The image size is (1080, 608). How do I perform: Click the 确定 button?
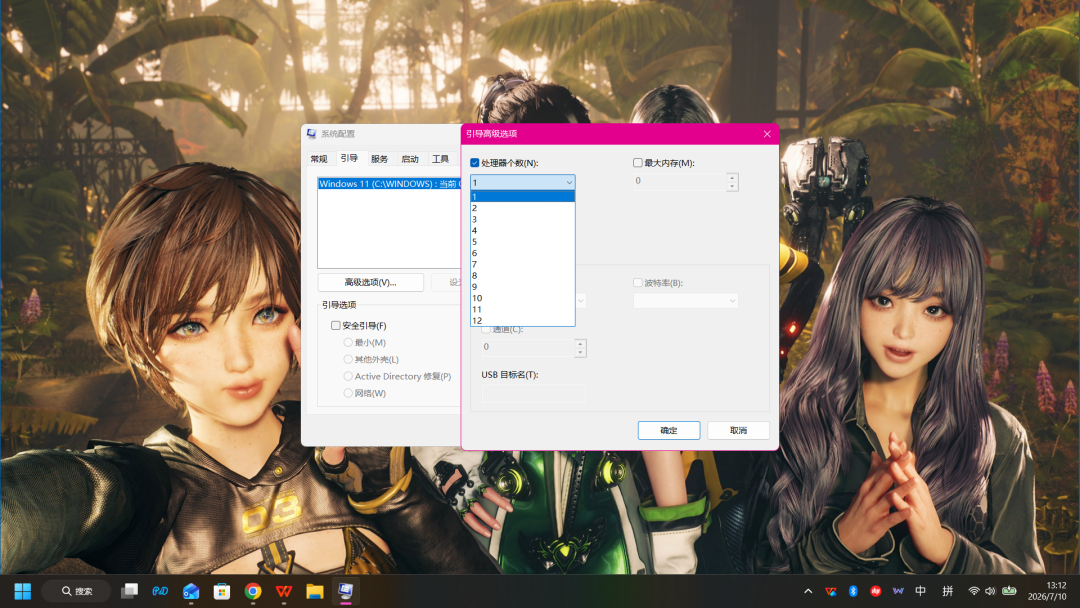pos(669,430)
